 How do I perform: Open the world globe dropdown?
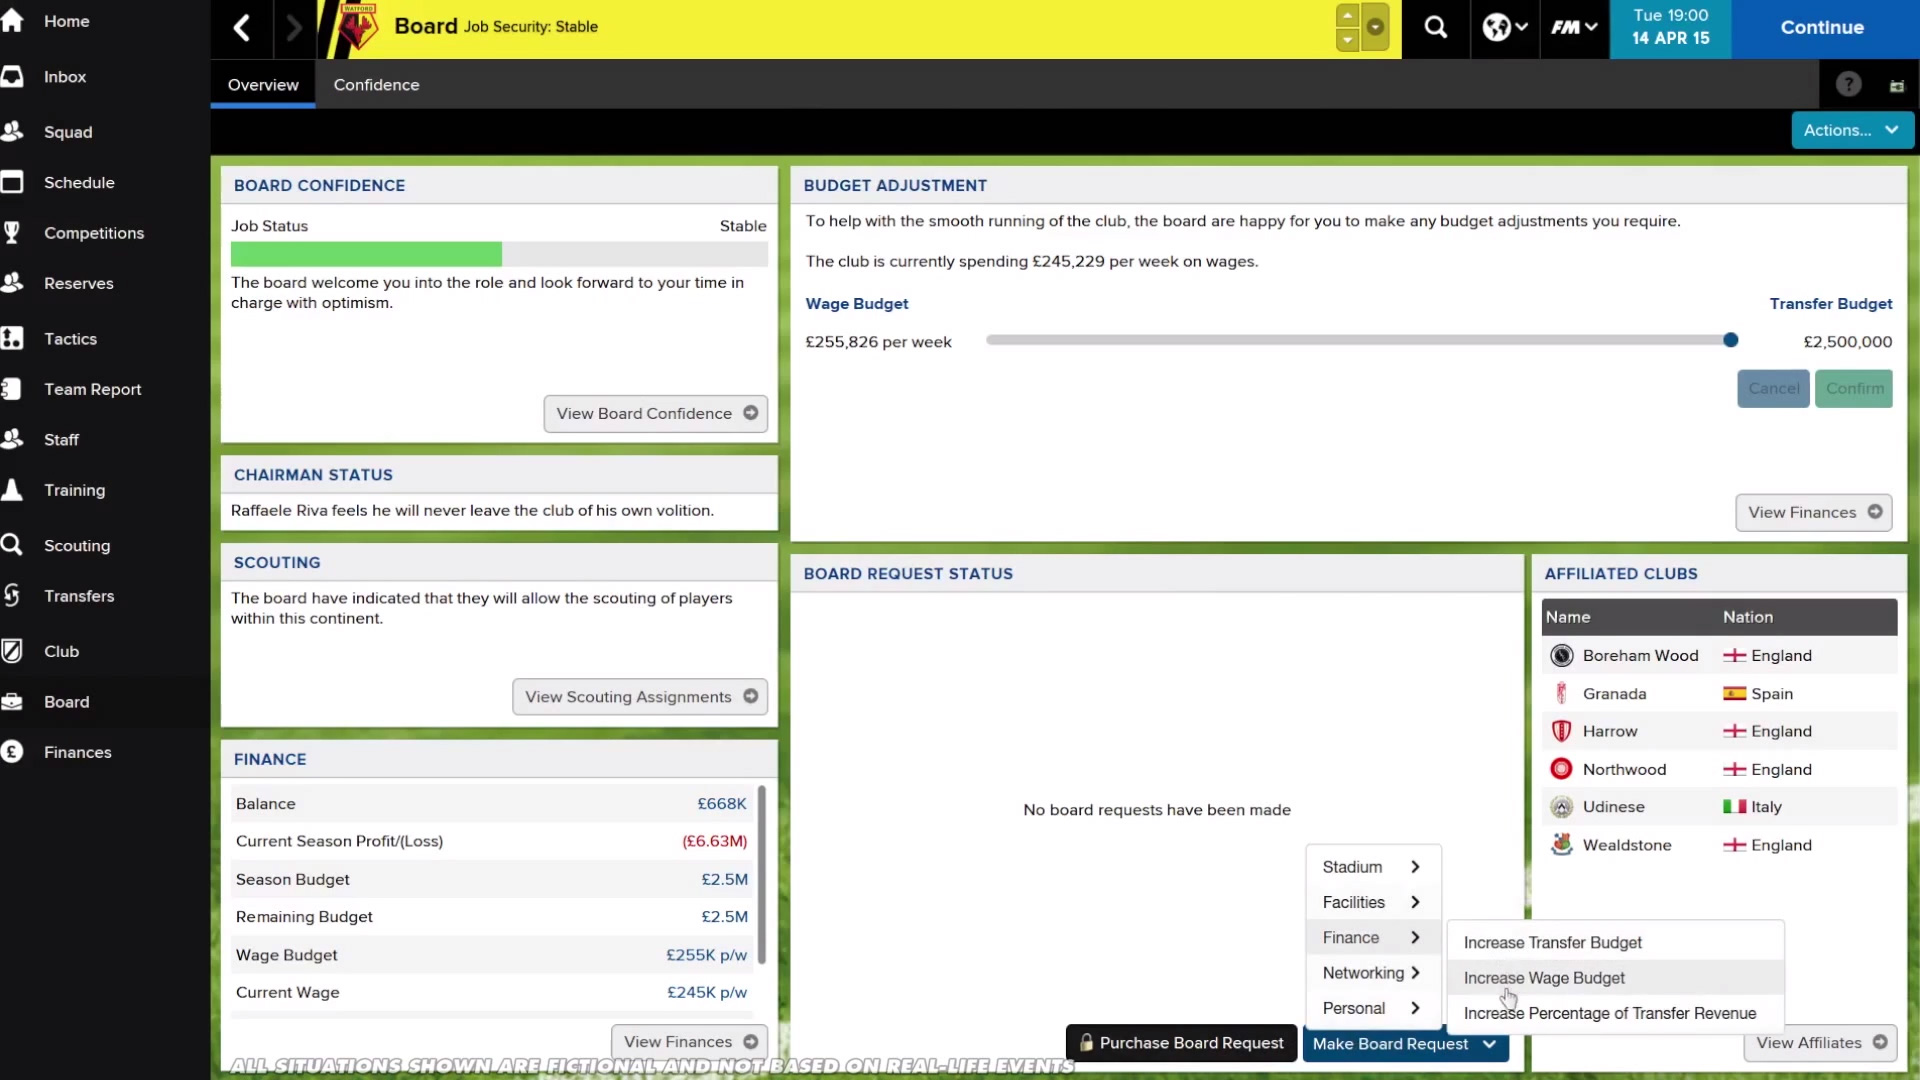(x=1504, y=28)
